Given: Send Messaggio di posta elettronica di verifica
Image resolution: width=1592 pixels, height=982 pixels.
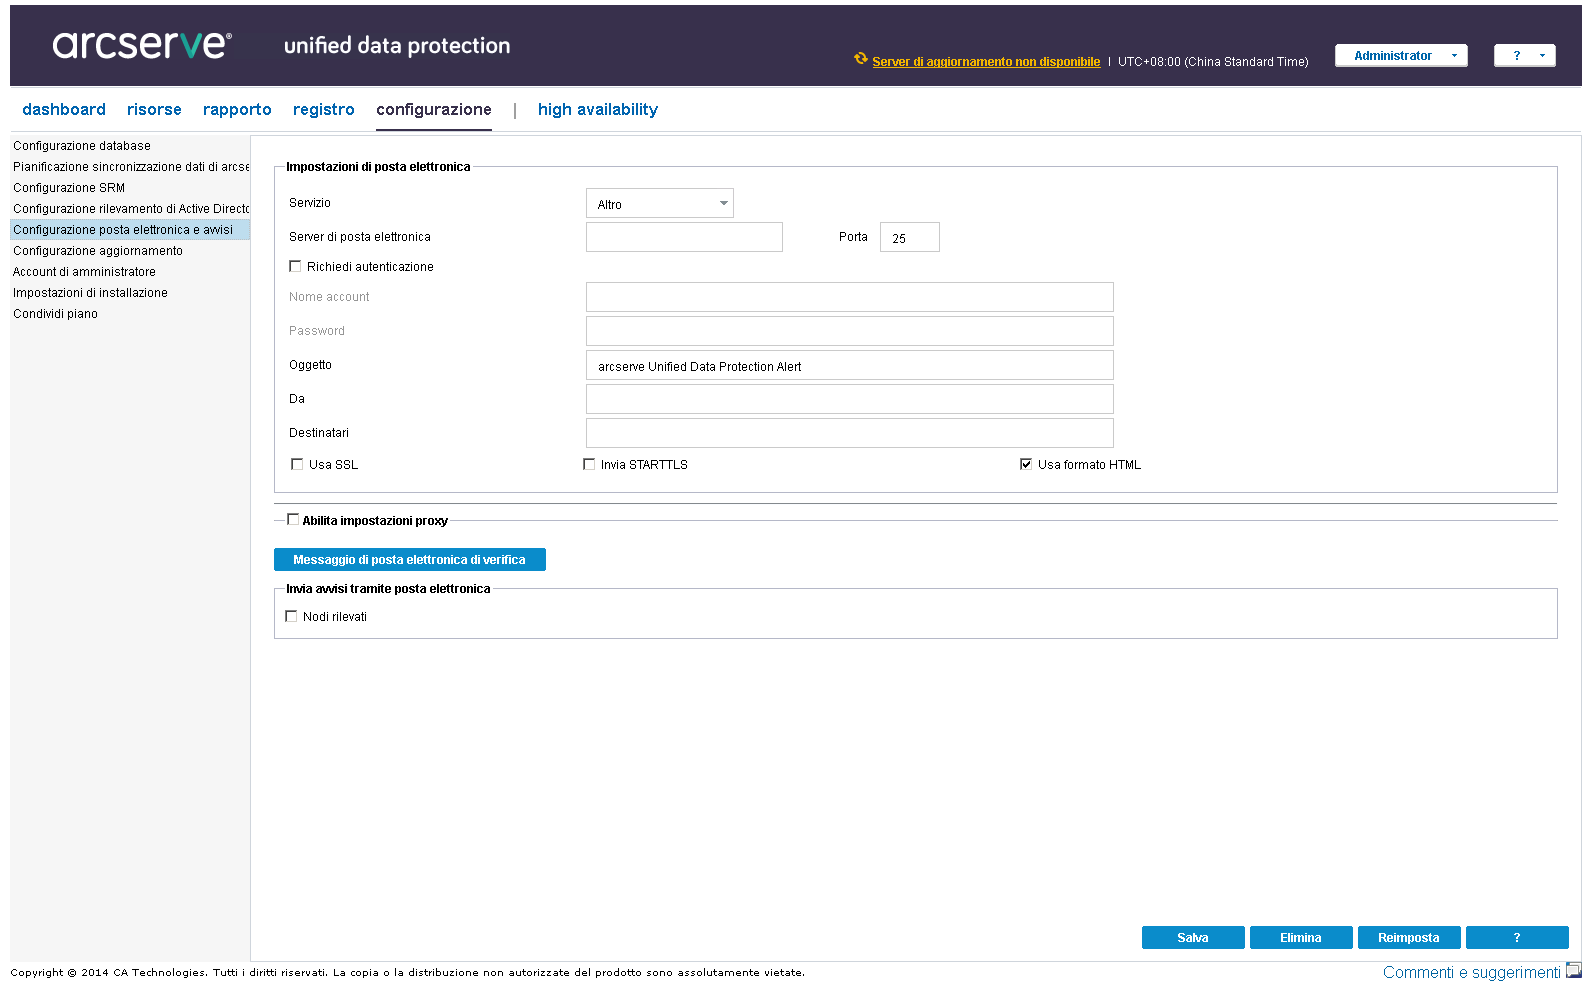Looking at the screenshot, I should pos(409,560).
